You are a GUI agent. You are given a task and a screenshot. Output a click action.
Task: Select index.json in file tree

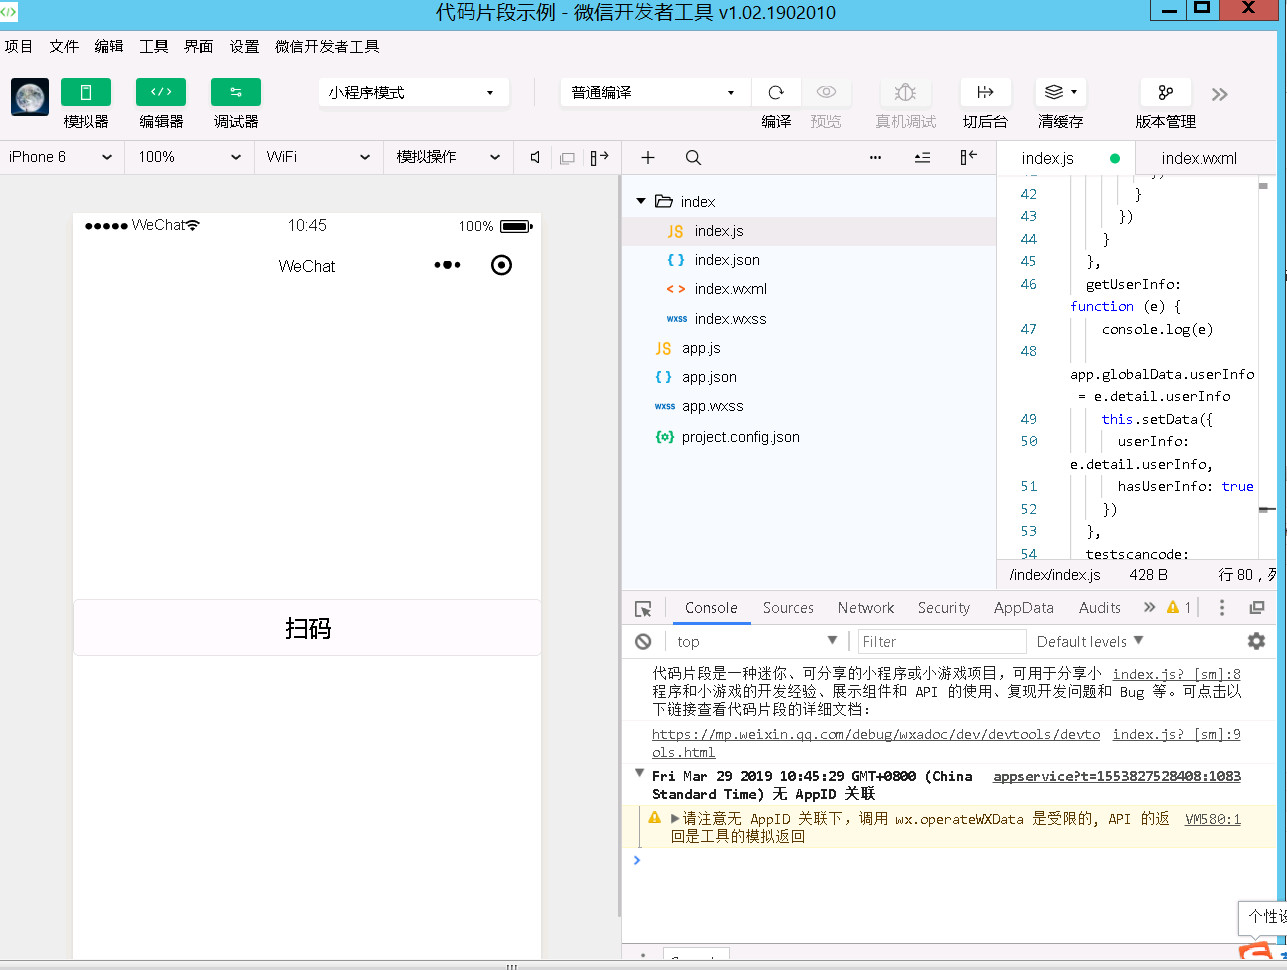coord(809,260)
